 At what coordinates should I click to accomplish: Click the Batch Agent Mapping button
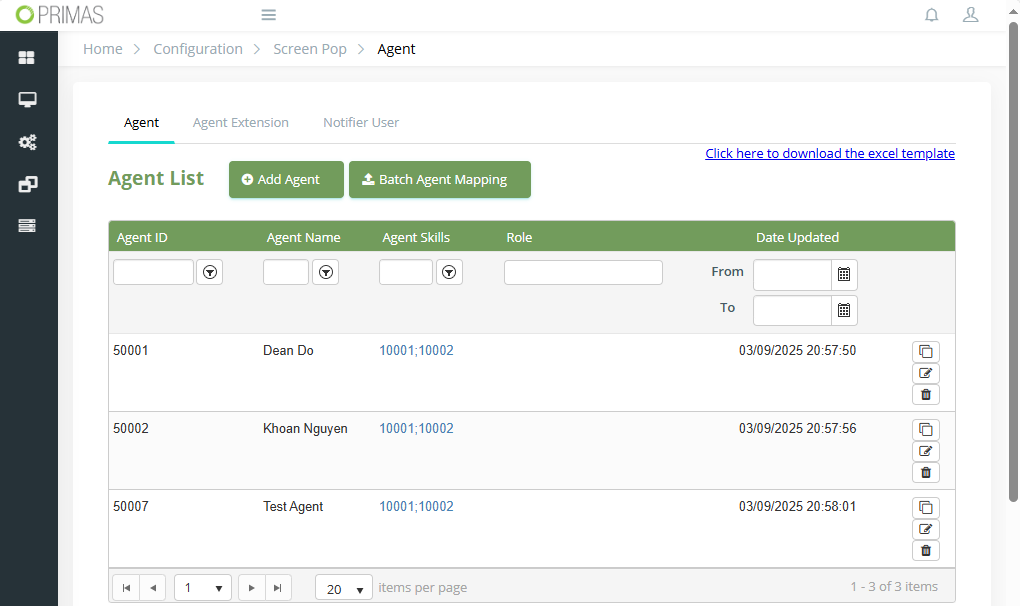[439, 180]
